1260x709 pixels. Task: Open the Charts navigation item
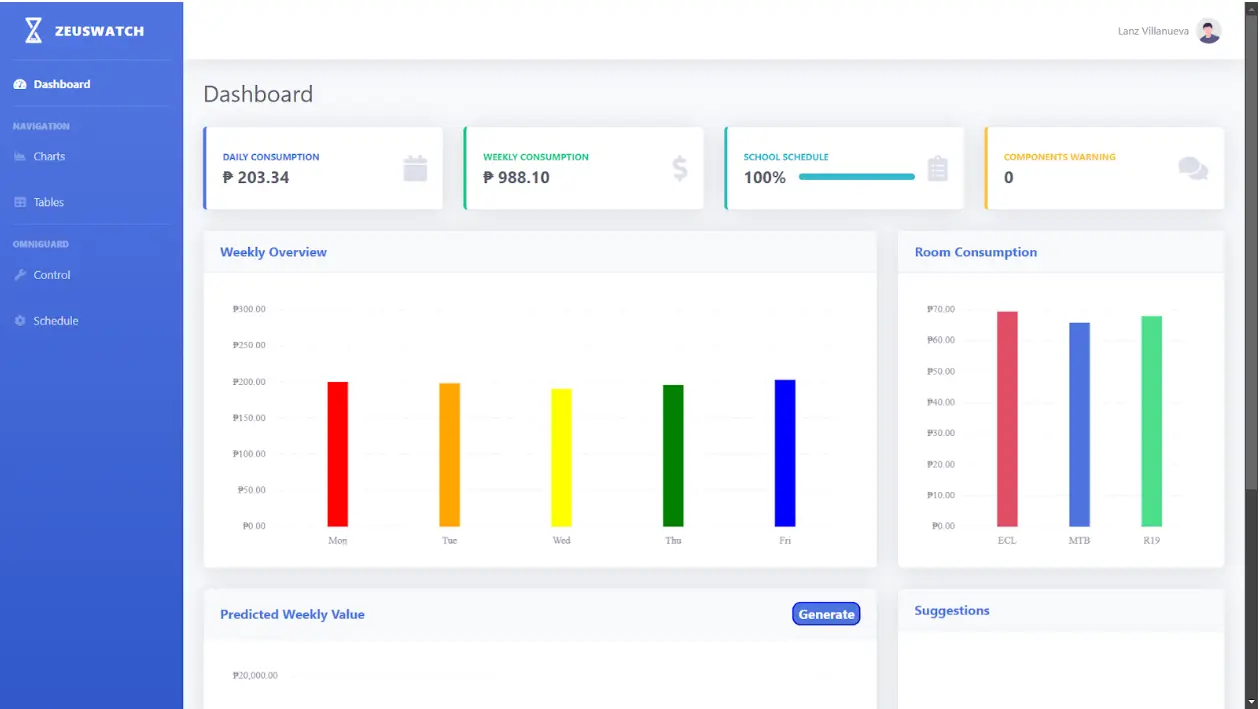click(x=48, y=156)
